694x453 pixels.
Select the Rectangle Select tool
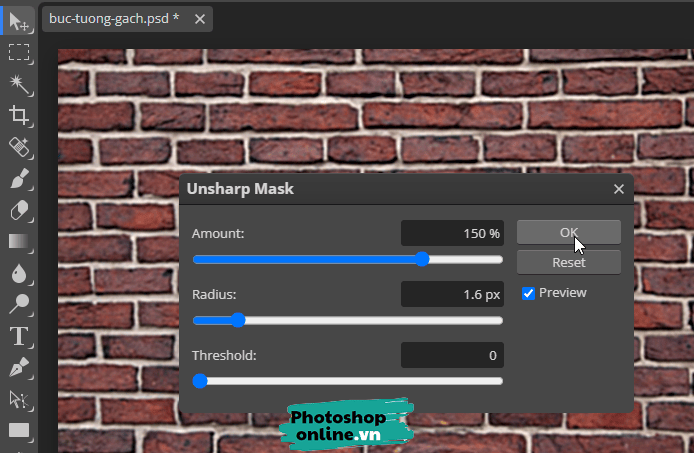point(19,52)
